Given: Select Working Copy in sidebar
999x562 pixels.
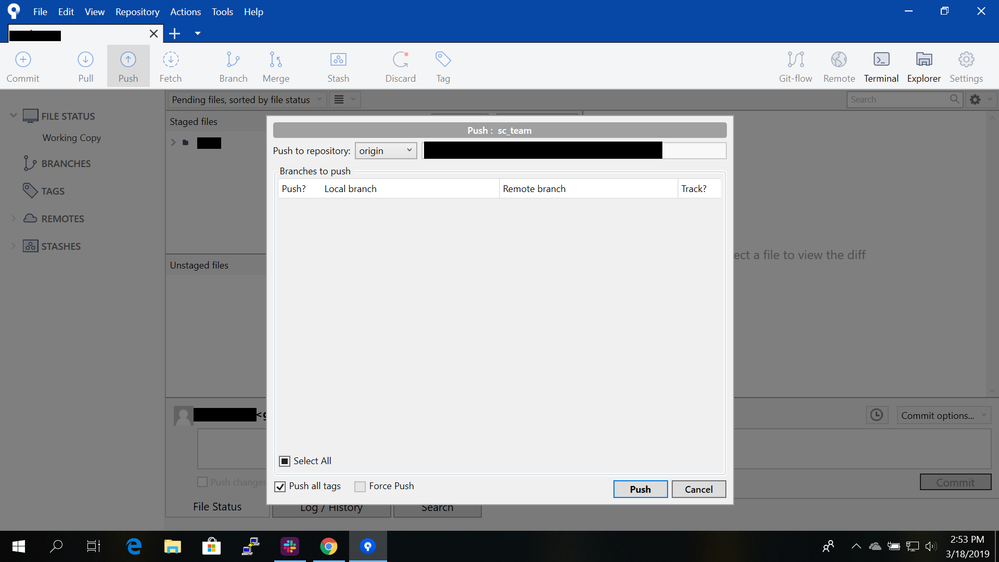Looking at the screenshot, I should point(71,138).
